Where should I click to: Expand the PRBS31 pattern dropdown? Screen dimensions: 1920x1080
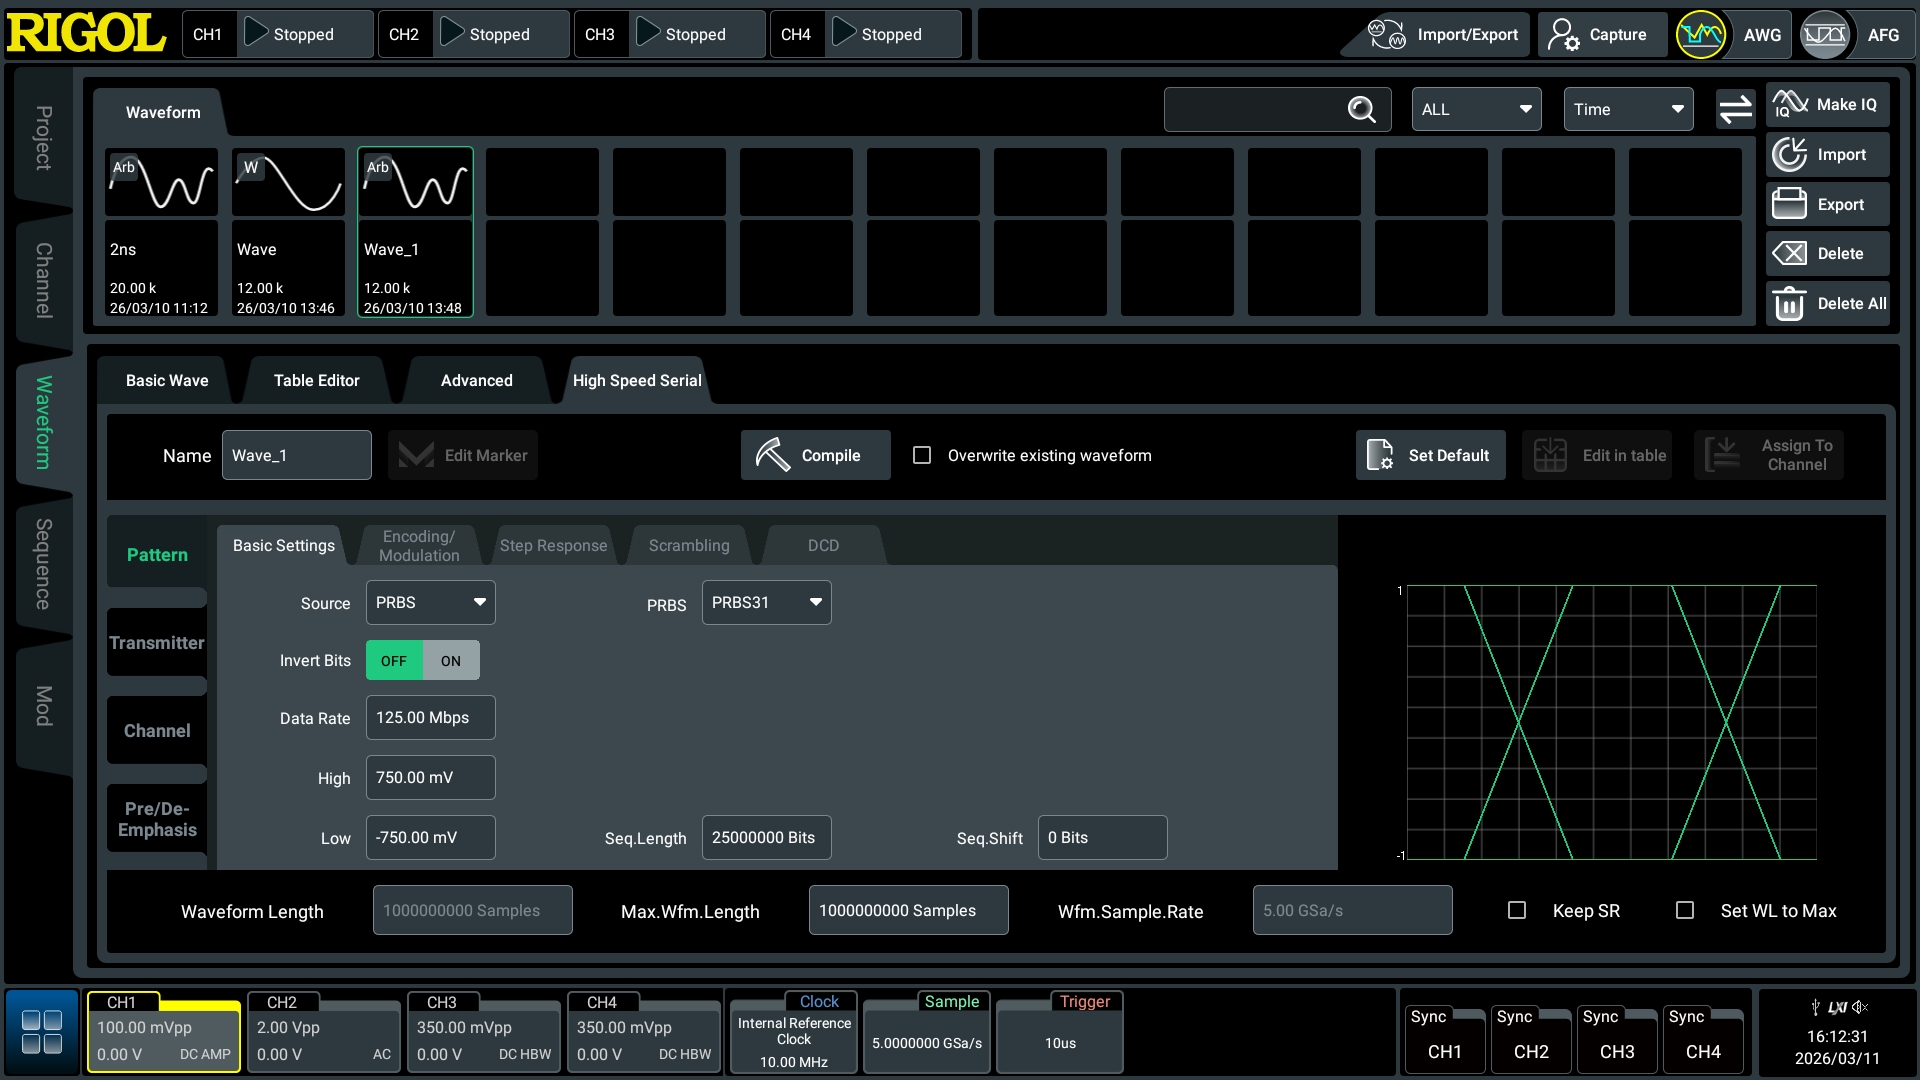pyautogui.click(x=766, y=603)
